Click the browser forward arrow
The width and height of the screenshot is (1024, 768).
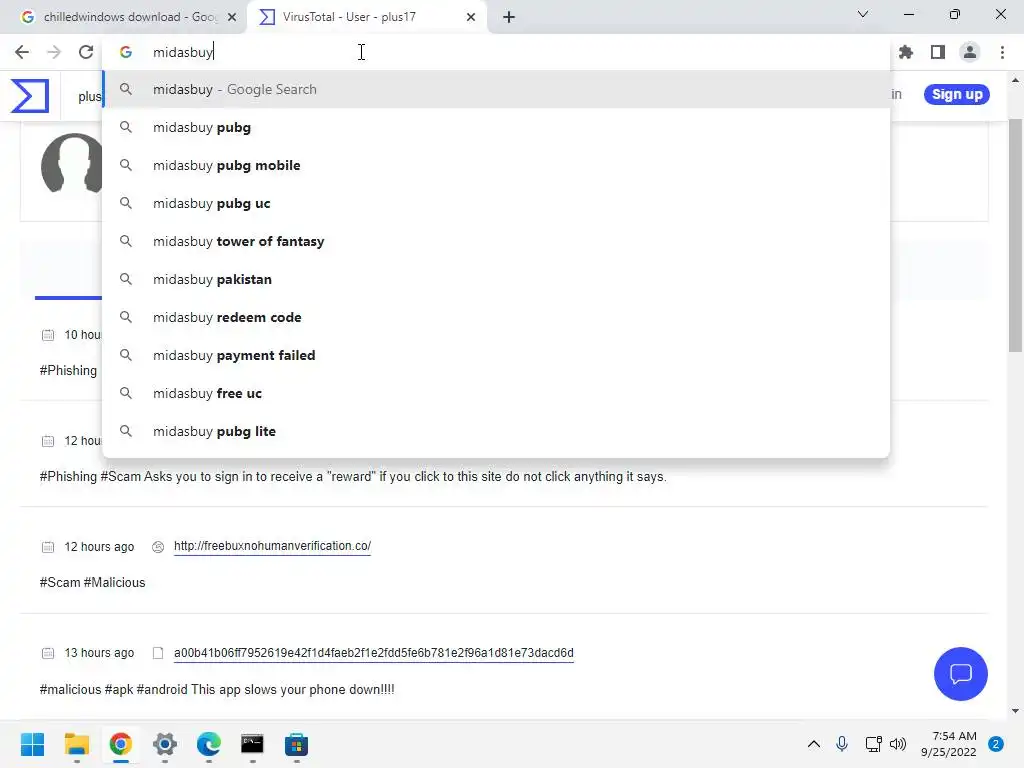pos(54,52)
